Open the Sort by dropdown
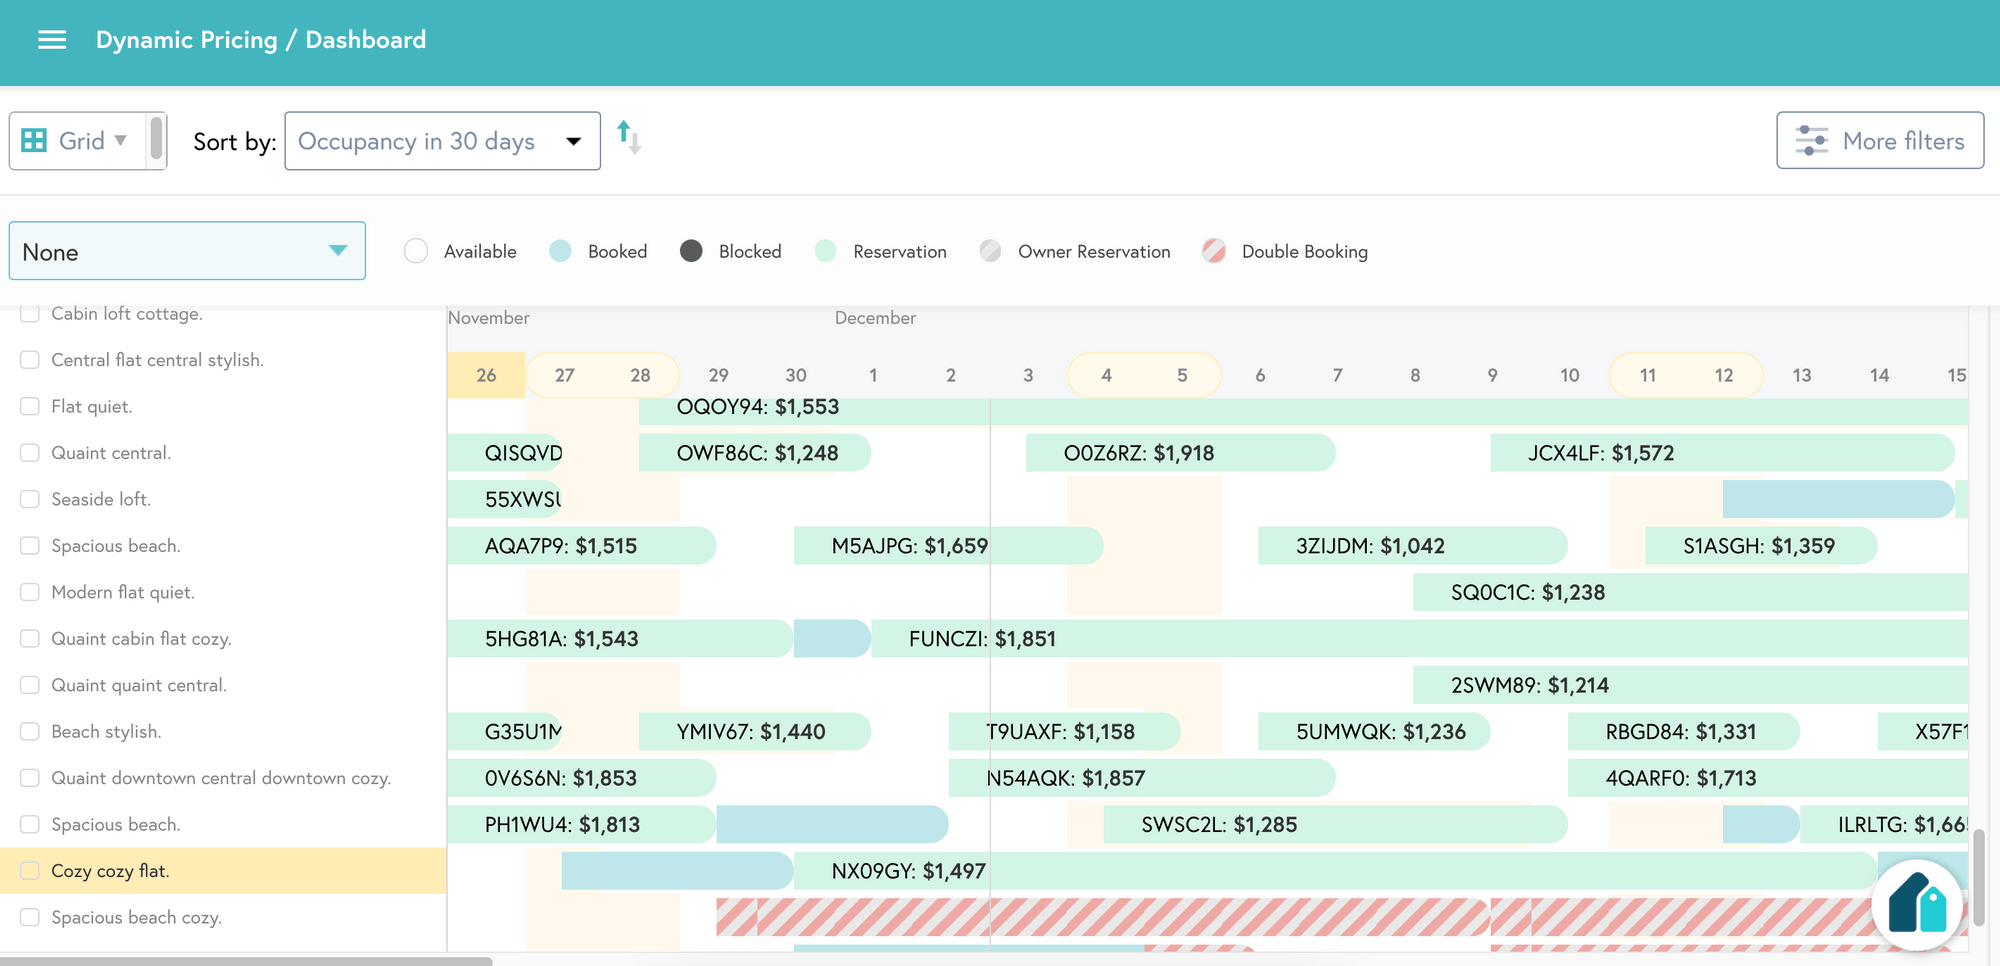Screen dimensions: 2000x966 click(x=441, y=141)
